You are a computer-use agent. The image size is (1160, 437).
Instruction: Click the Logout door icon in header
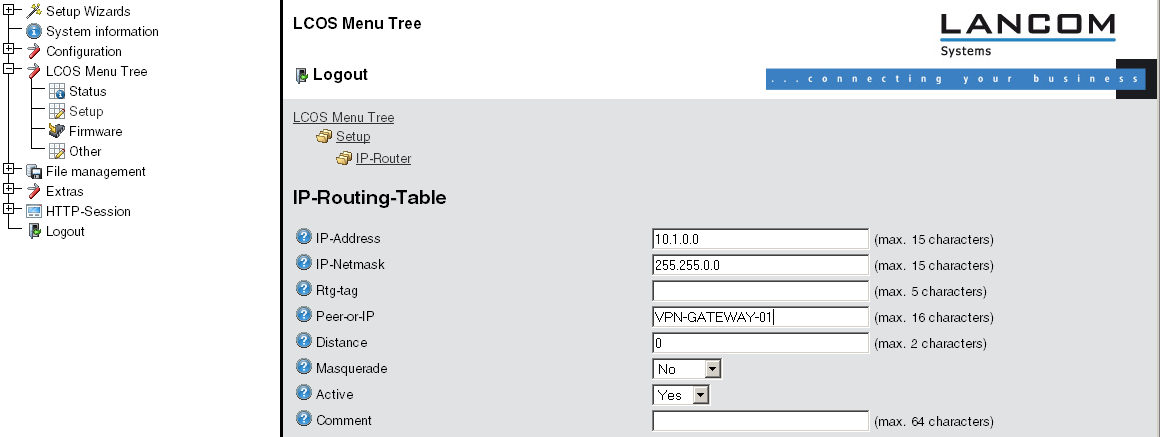[x=300, y=75]
